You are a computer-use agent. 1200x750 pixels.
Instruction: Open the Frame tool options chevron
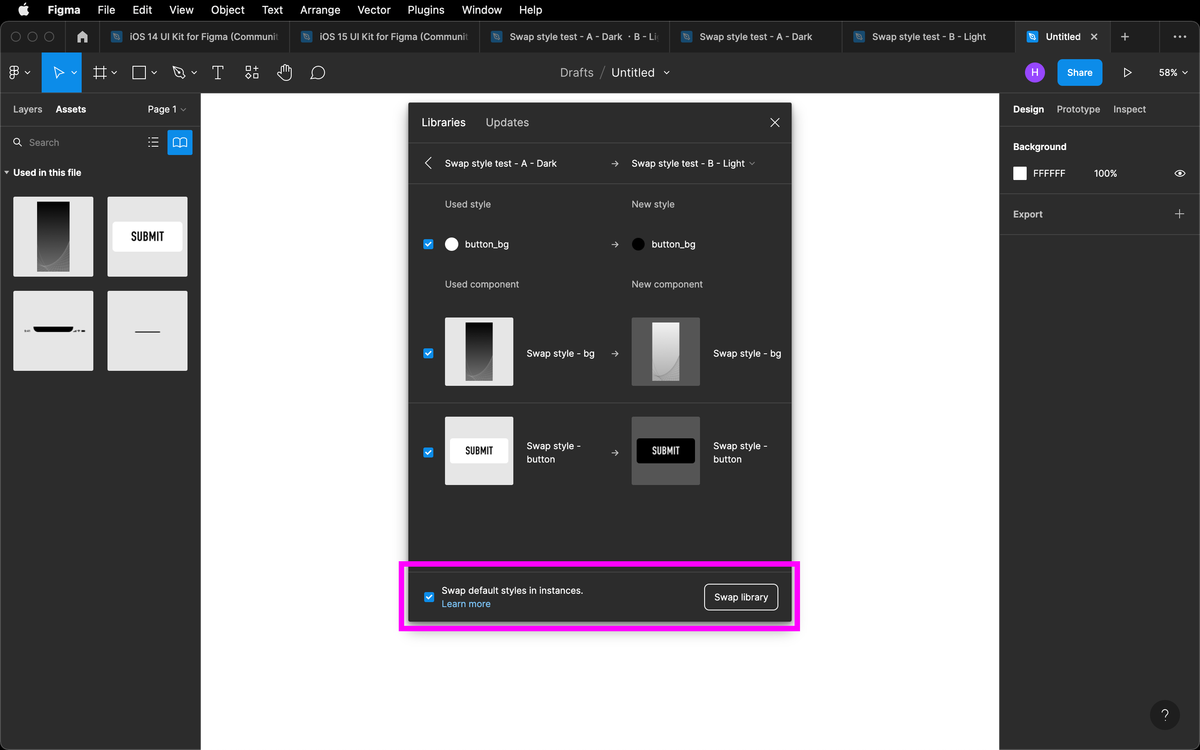(115, 73)
